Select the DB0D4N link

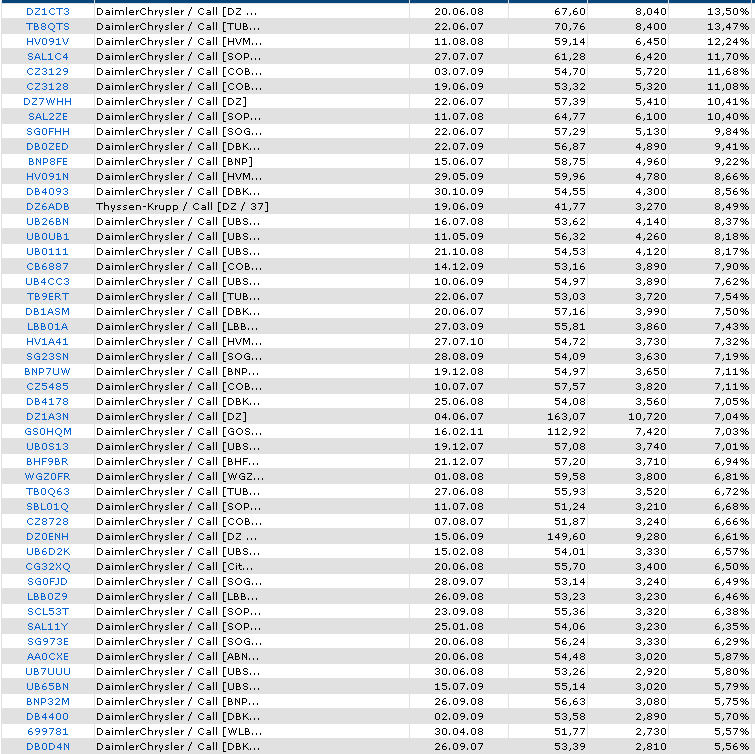48,746
